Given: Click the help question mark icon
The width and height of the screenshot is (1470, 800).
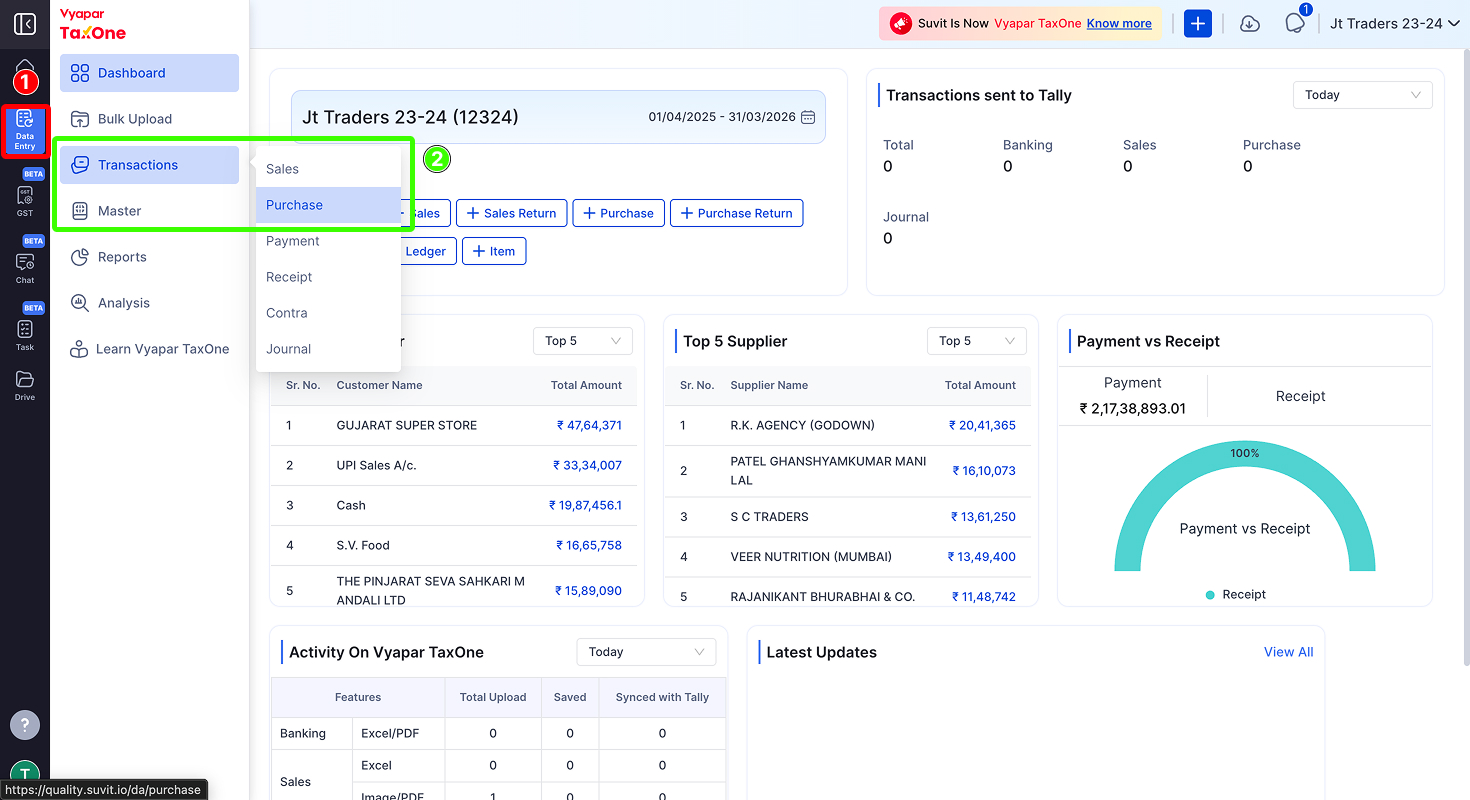Looking at the screenshot, I should 25,725.
